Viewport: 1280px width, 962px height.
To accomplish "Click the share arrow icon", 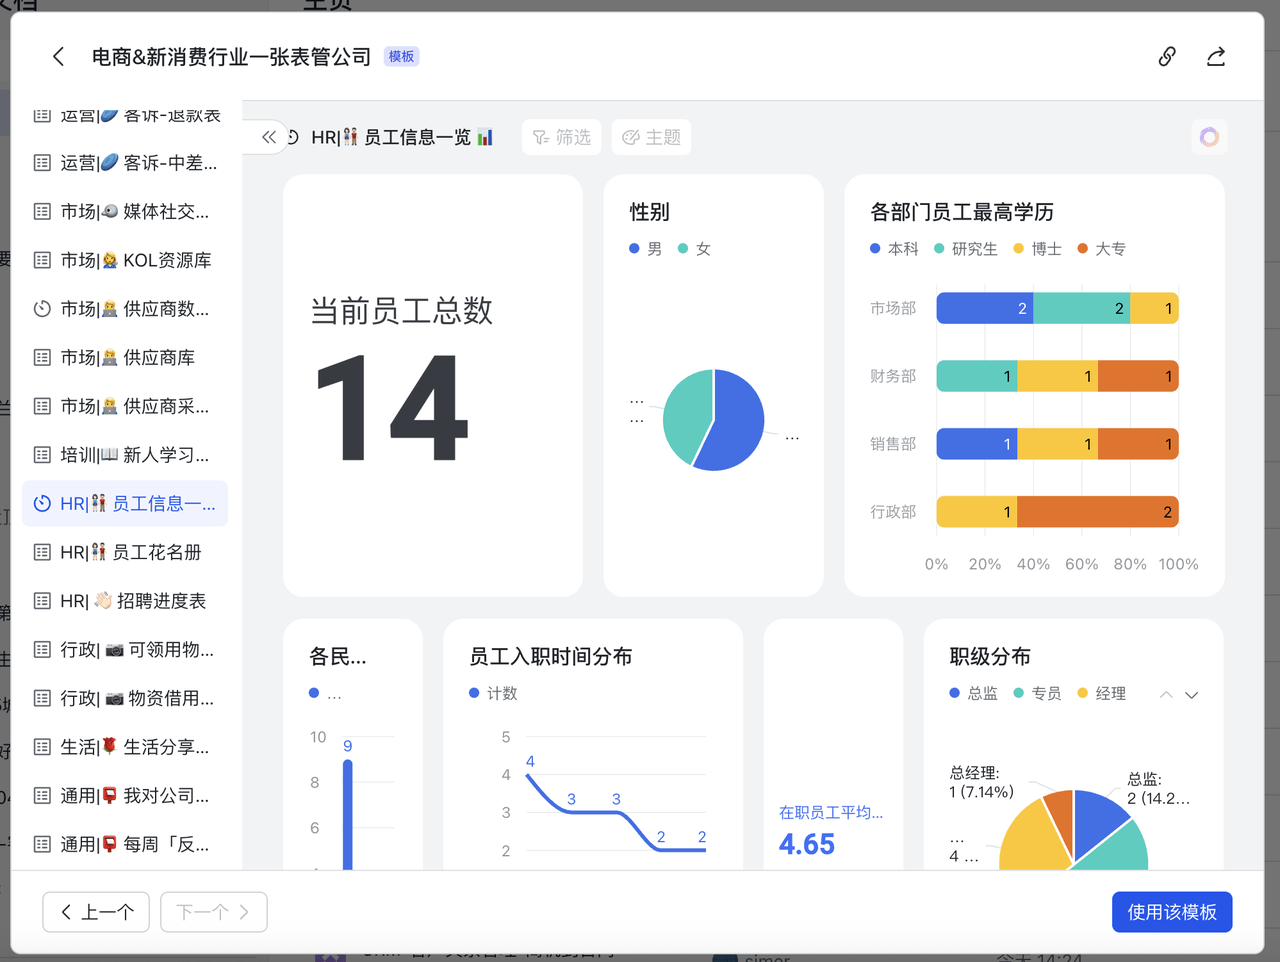I will 1215,57.
